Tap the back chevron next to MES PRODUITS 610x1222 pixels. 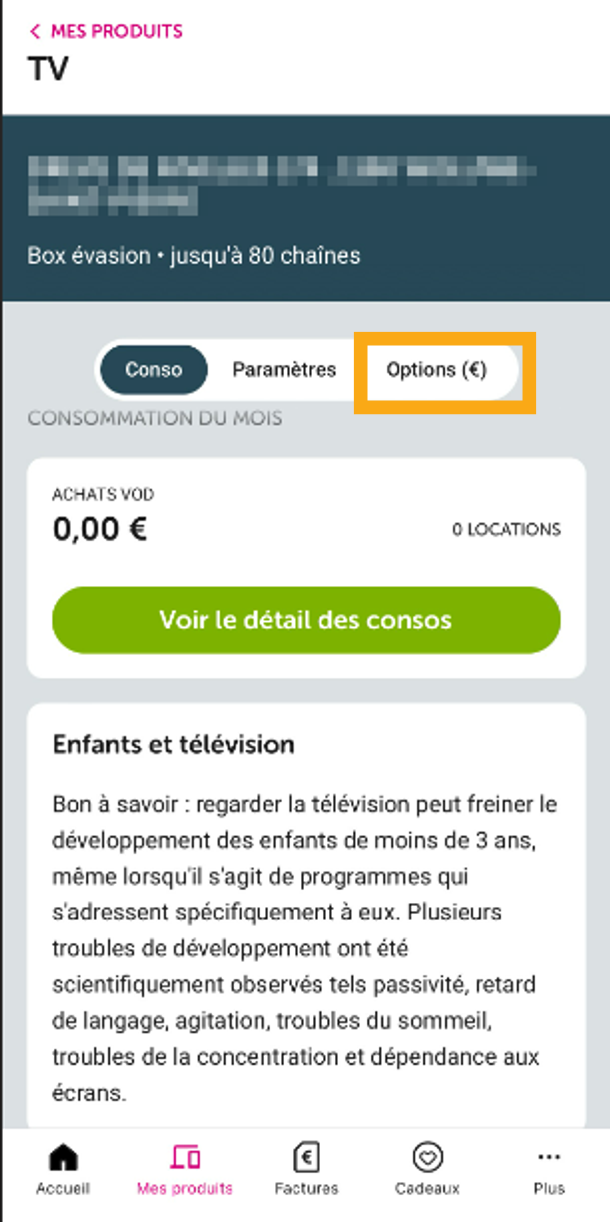36,32
